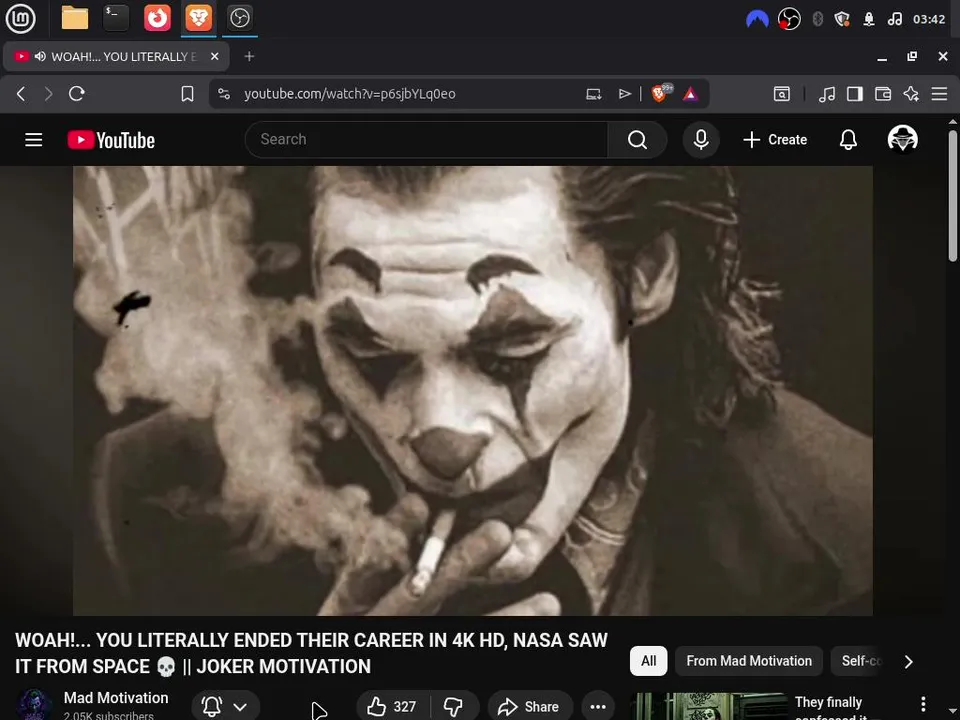Screen dimensions: 960x720
Task: Open the Mad Motivation channel avatar
Action: pyautogui.click(x=34, y=705)
